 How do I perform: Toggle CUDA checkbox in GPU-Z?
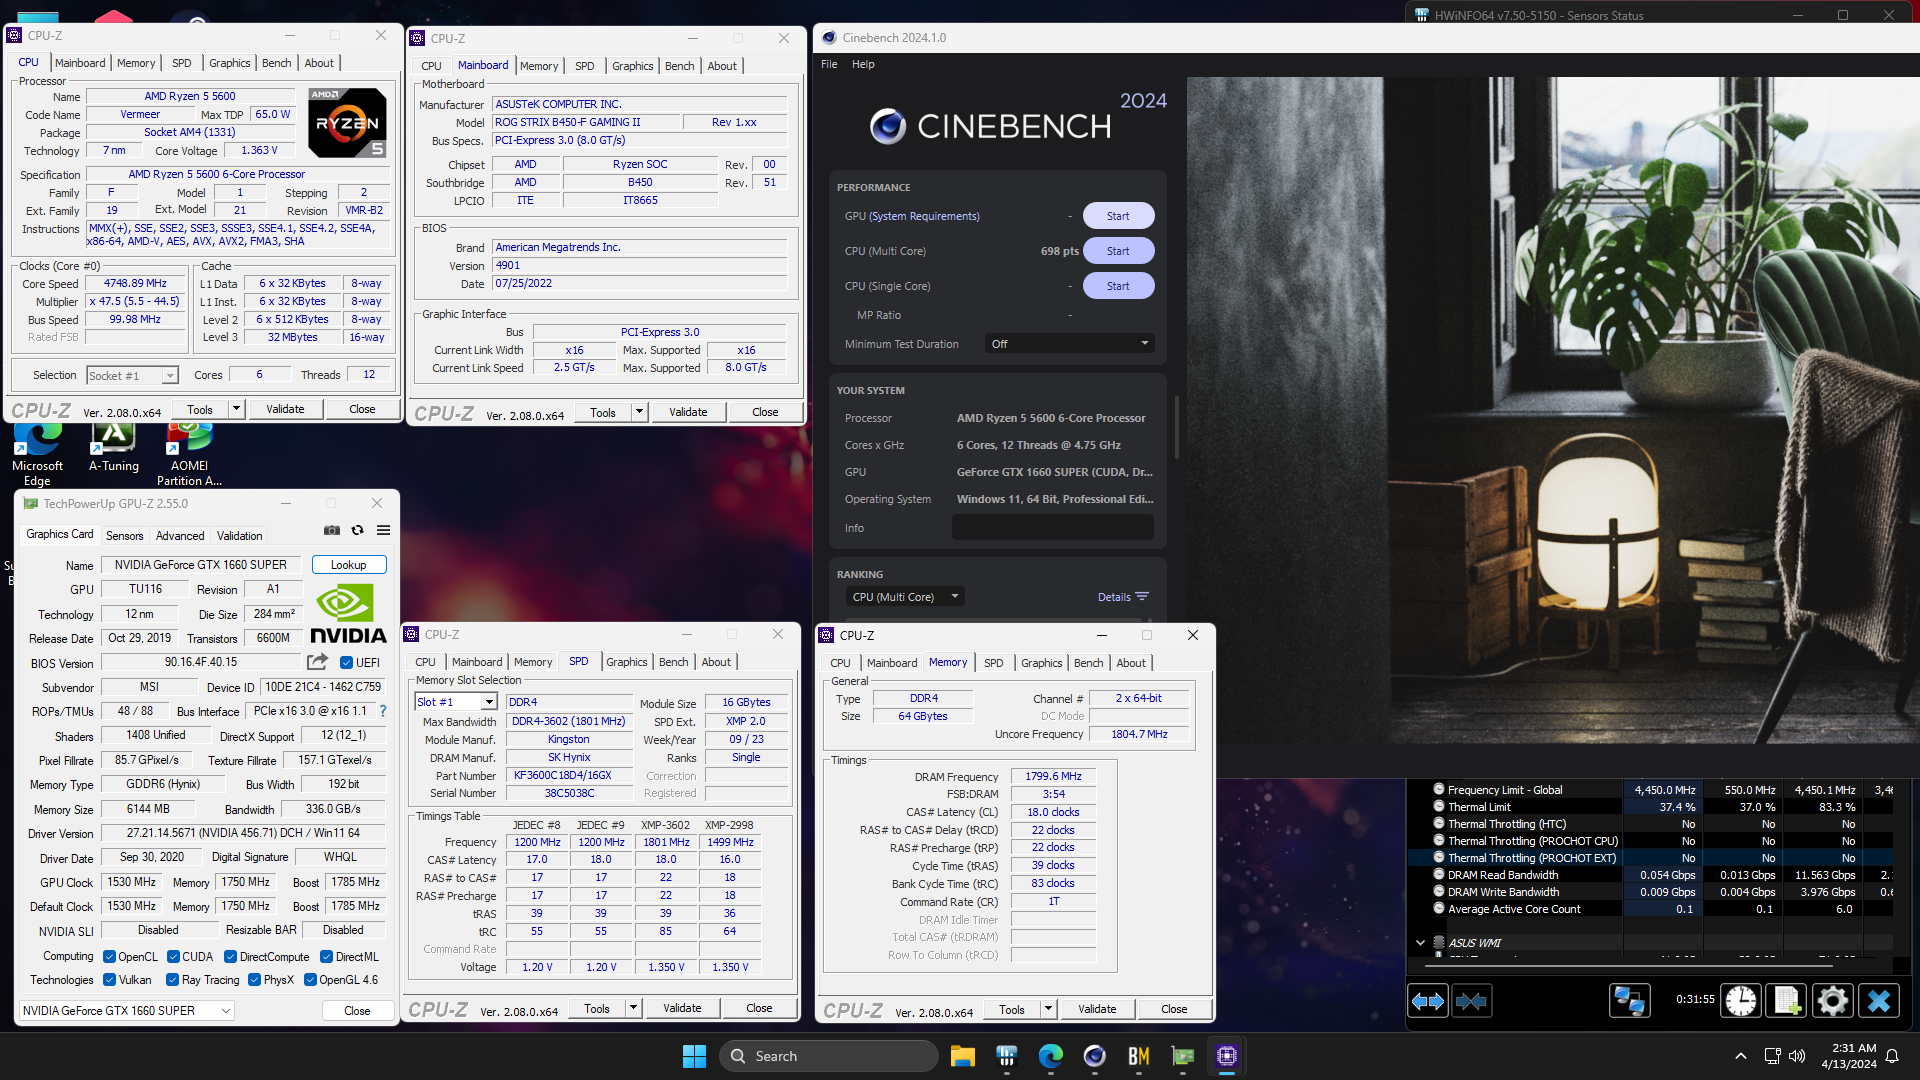(173, 957)
